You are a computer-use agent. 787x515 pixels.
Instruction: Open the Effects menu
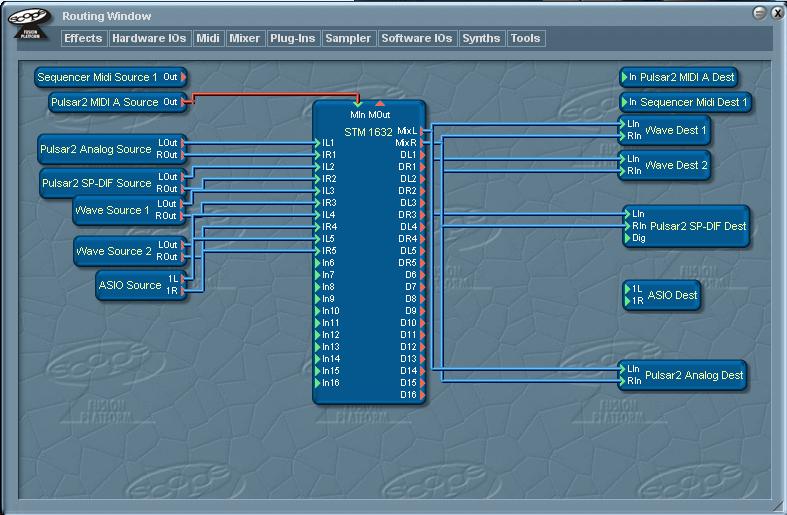coord(83,38)
